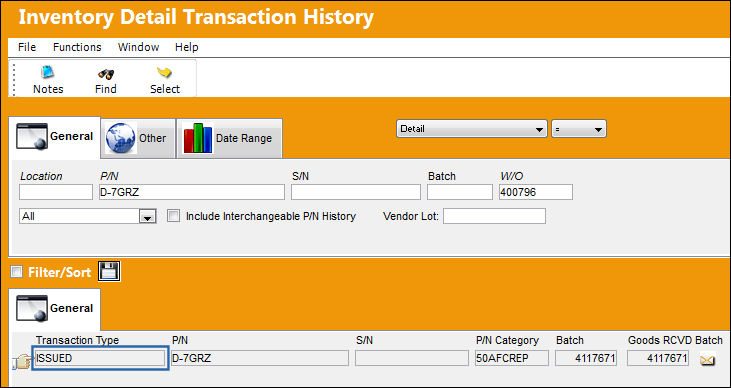This screenshot has height=388, width=731.
Task: Click the result row Batch cell 4117671
Action: [x=586, y=358]
